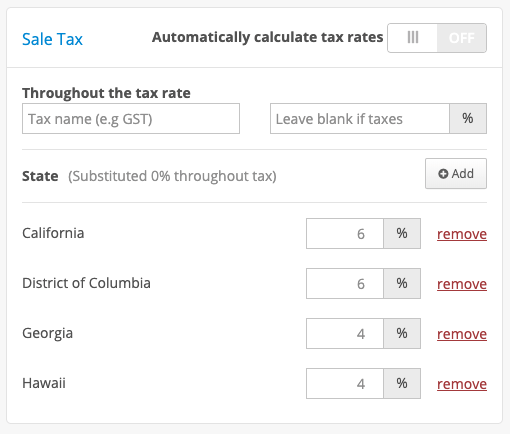This screenshot has width=510, height=434.
Task: Open the Sale Tax heading link
Action: (52, 39)
